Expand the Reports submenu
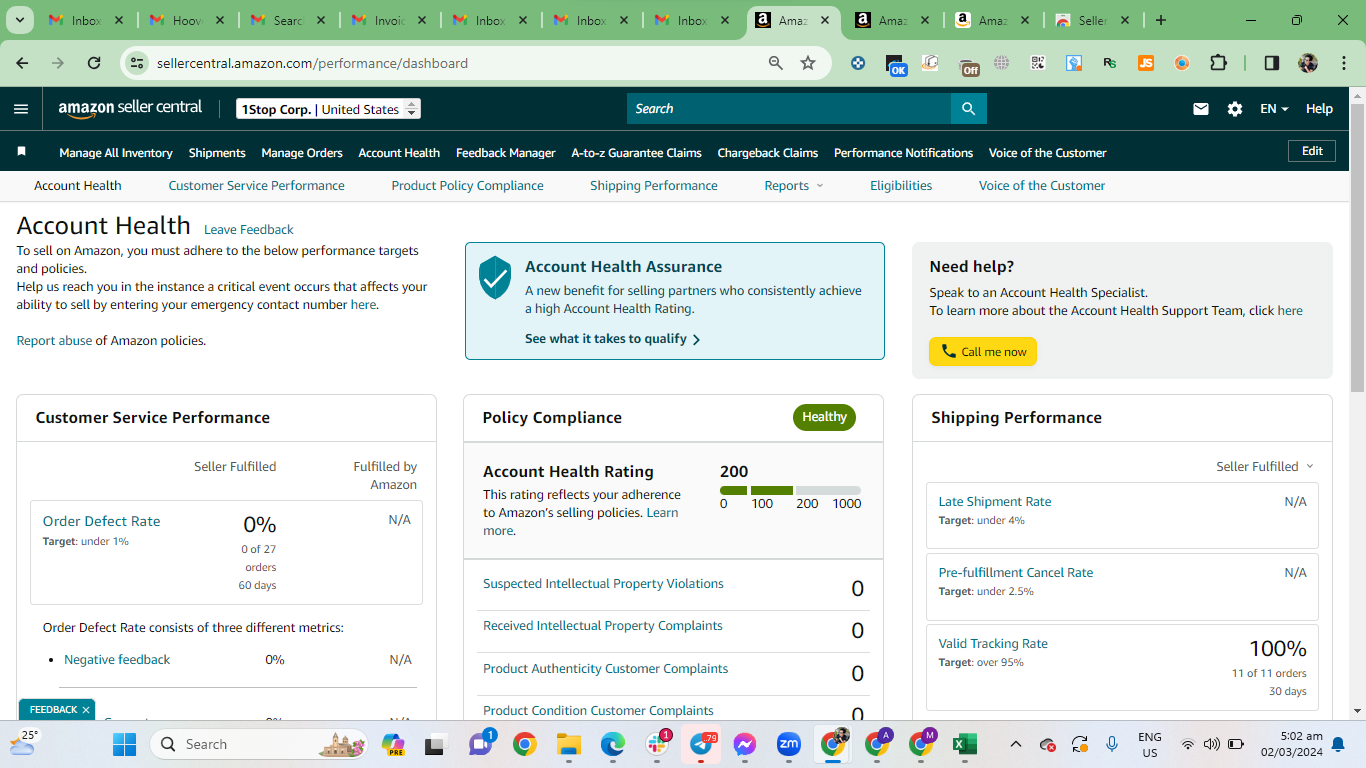Screen dimensions: 1366x768 pyautogui.click(x=794, y=186)
